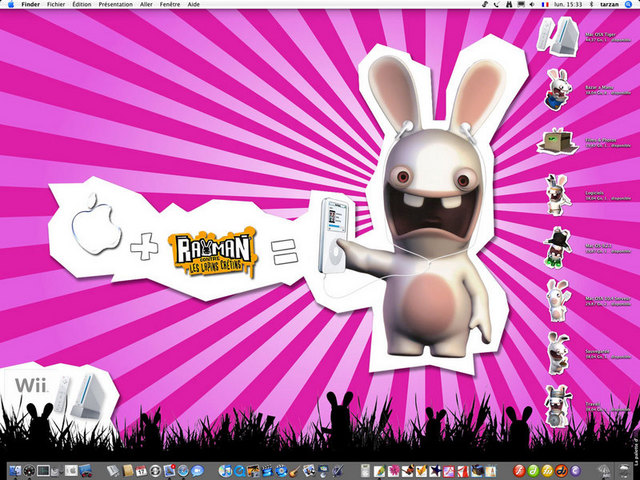Image resolution: width=640 pixels, height=480 pixels.
Task: Select the pirate hat rabbit drive icon
Action: [x=558, y=247]
